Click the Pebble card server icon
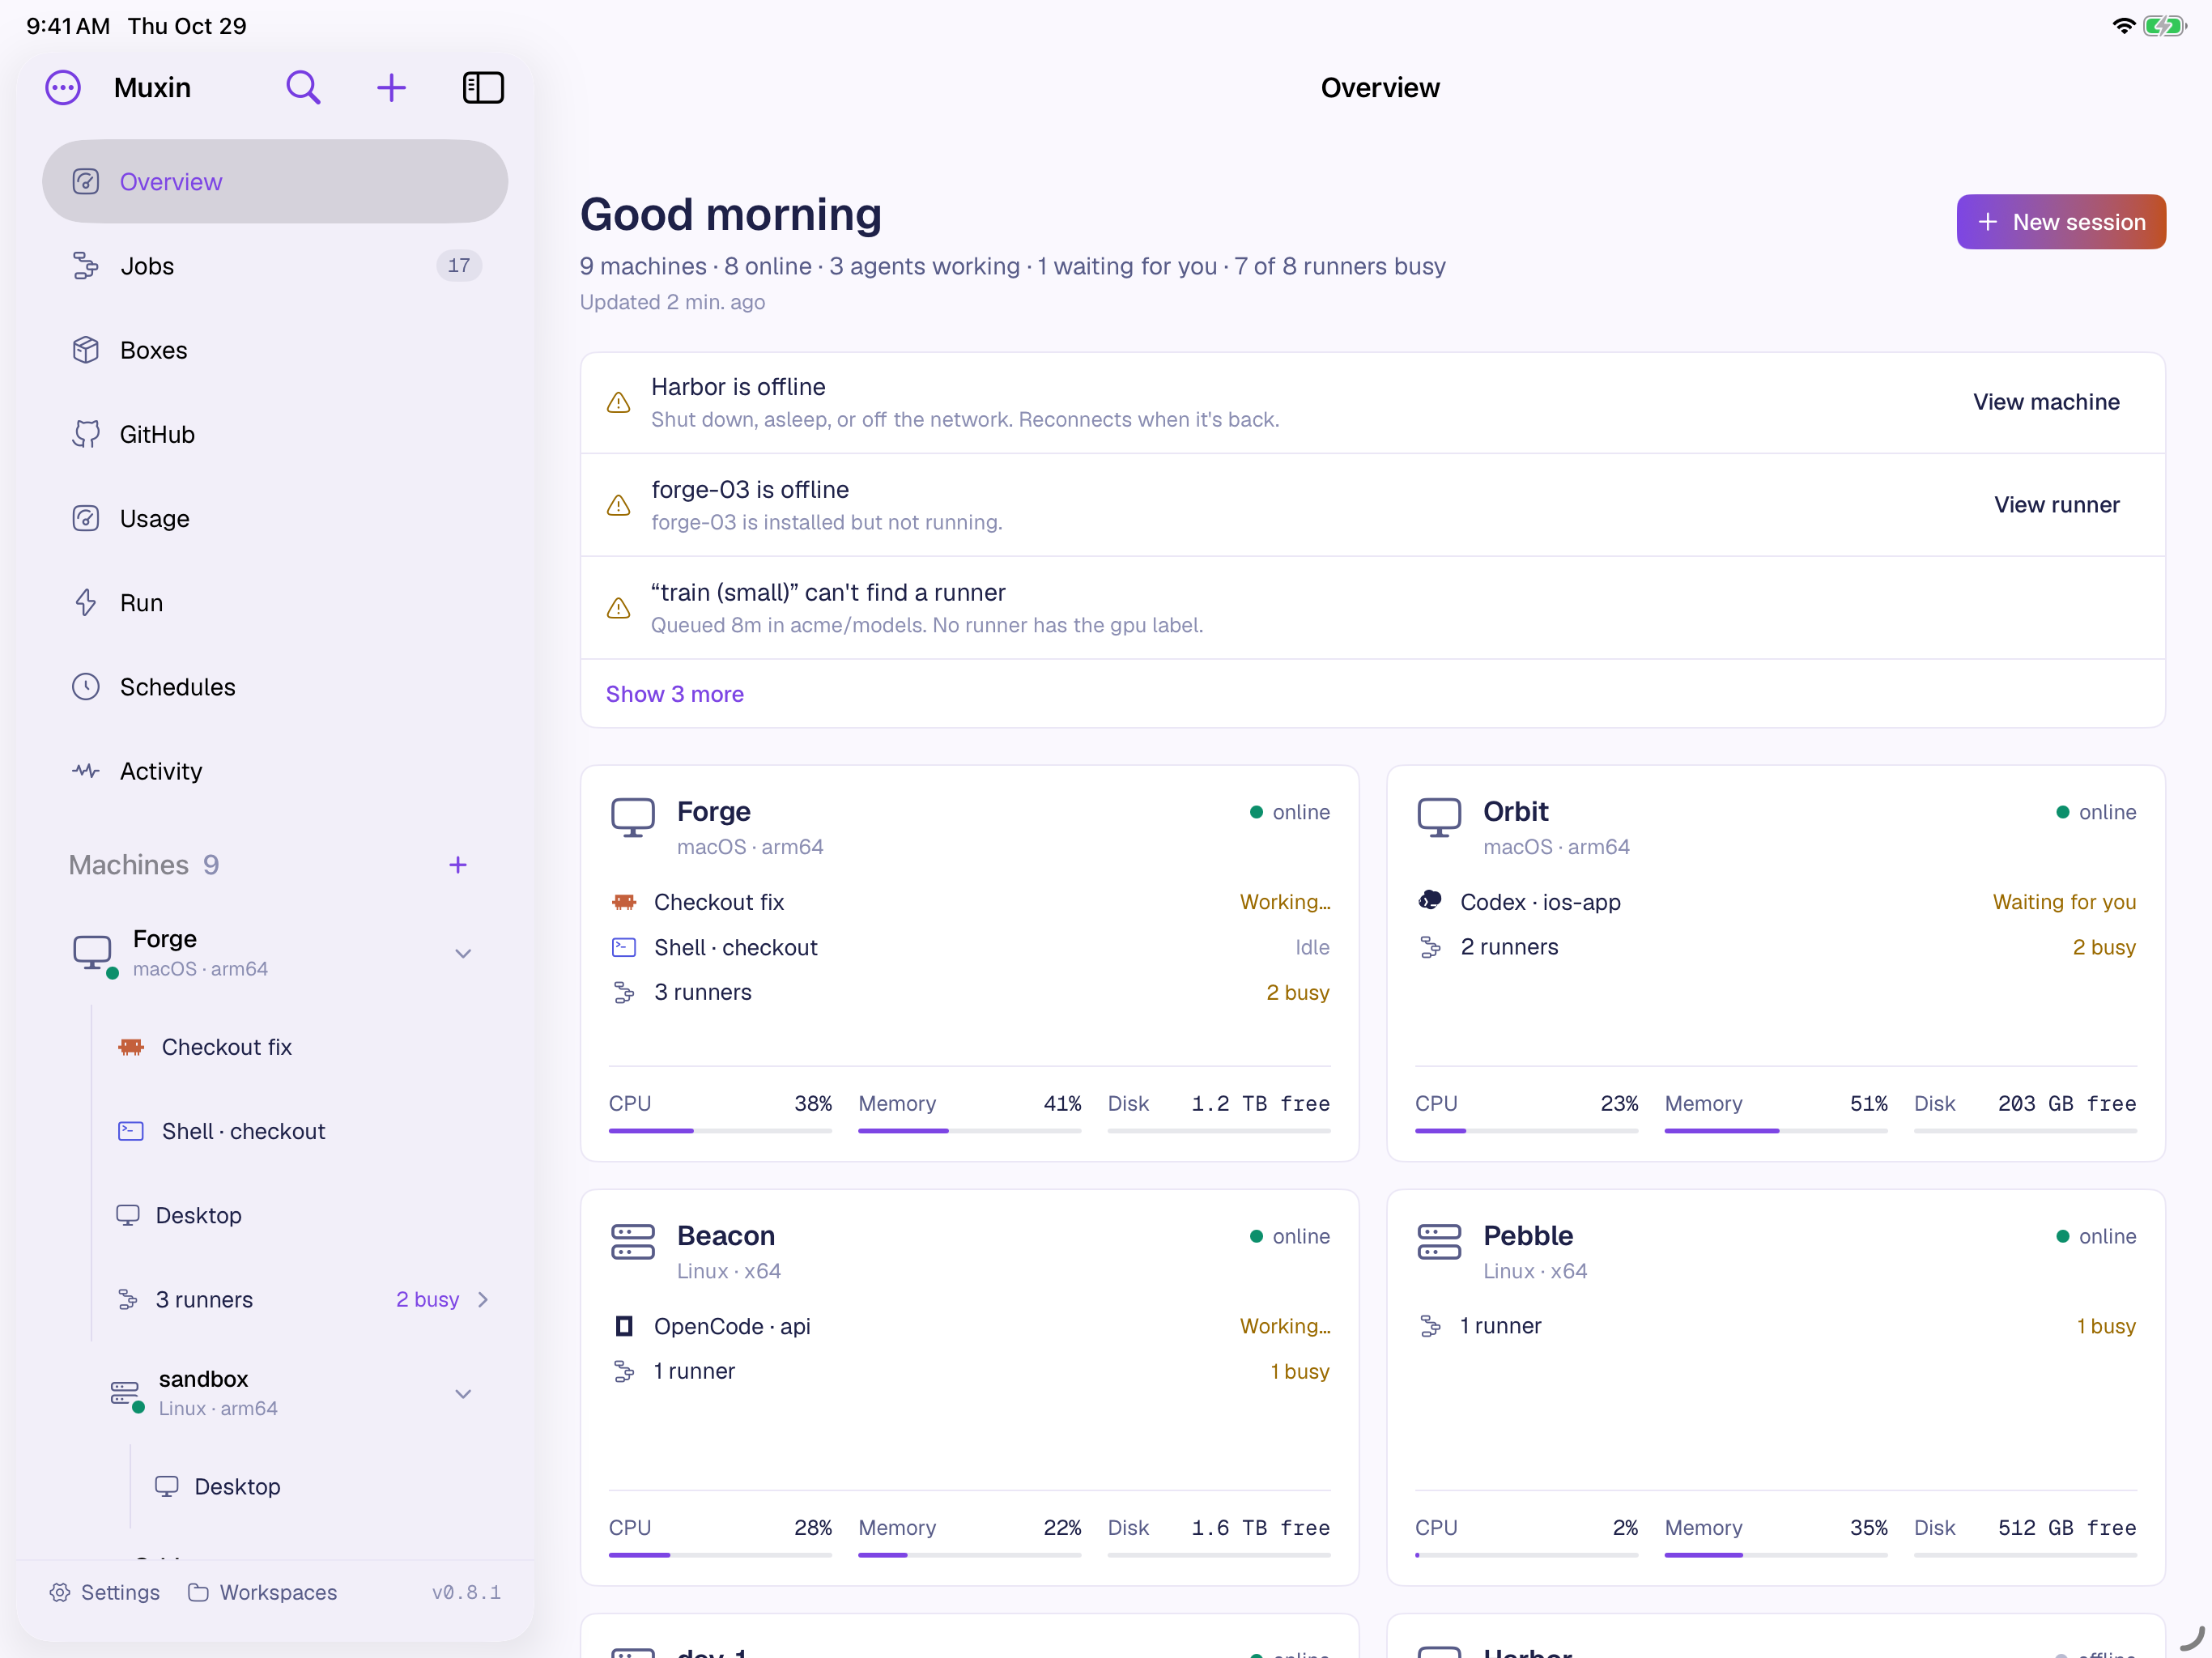 pos(1439,1242)
